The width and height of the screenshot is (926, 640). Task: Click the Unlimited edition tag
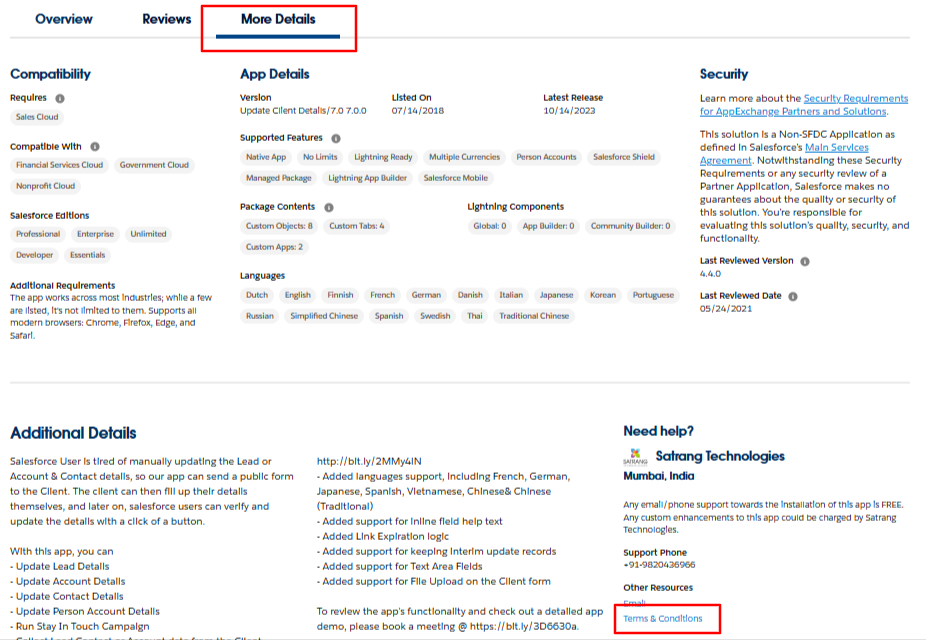148,234
